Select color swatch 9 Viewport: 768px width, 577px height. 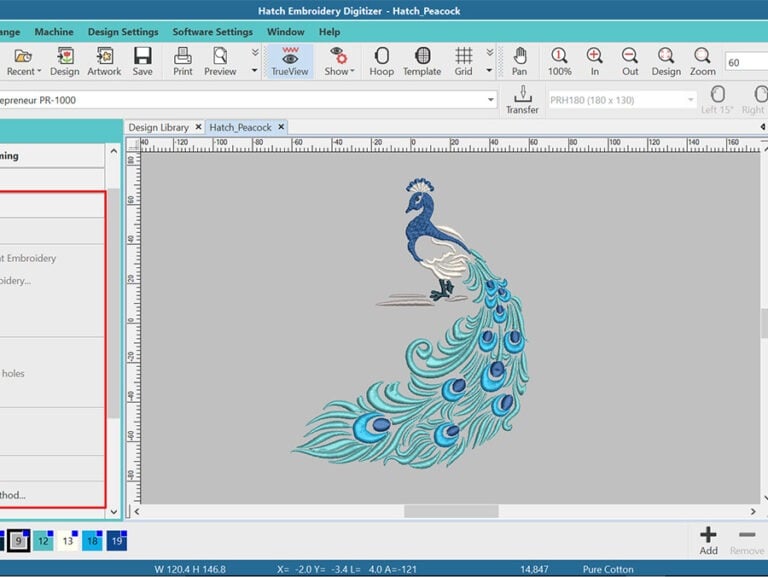tap(19, 541)
